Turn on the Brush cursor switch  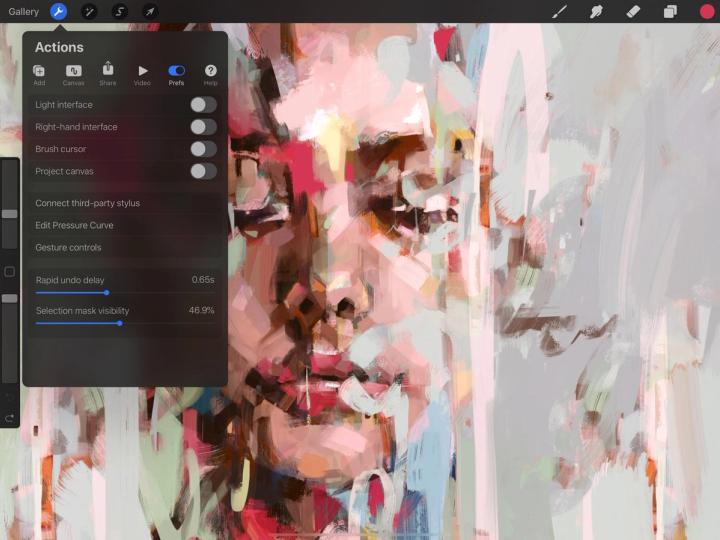pyautogui.click(x=203, y=149)
